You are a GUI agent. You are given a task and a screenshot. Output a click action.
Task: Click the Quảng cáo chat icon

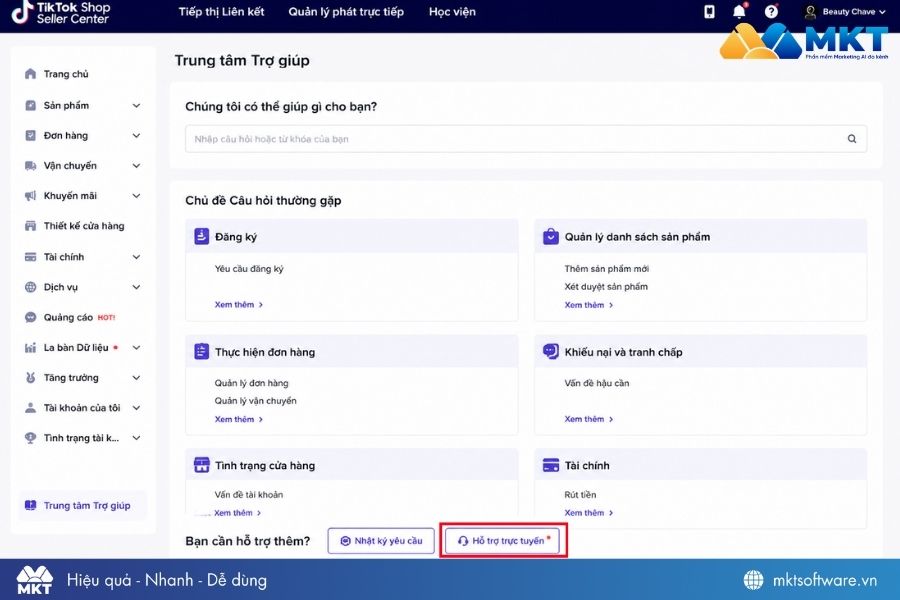tap(30, 318)
